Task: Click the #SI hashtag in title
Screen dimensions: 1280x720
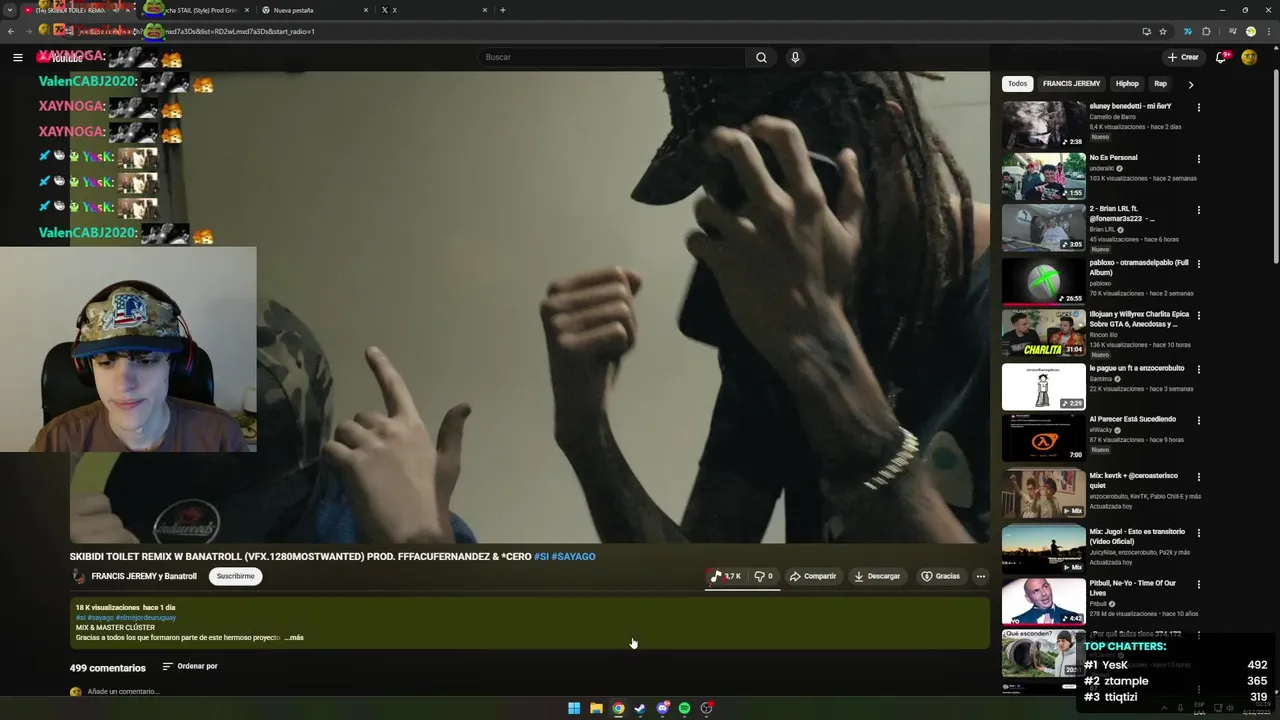Action: click(x=540, y=556)
